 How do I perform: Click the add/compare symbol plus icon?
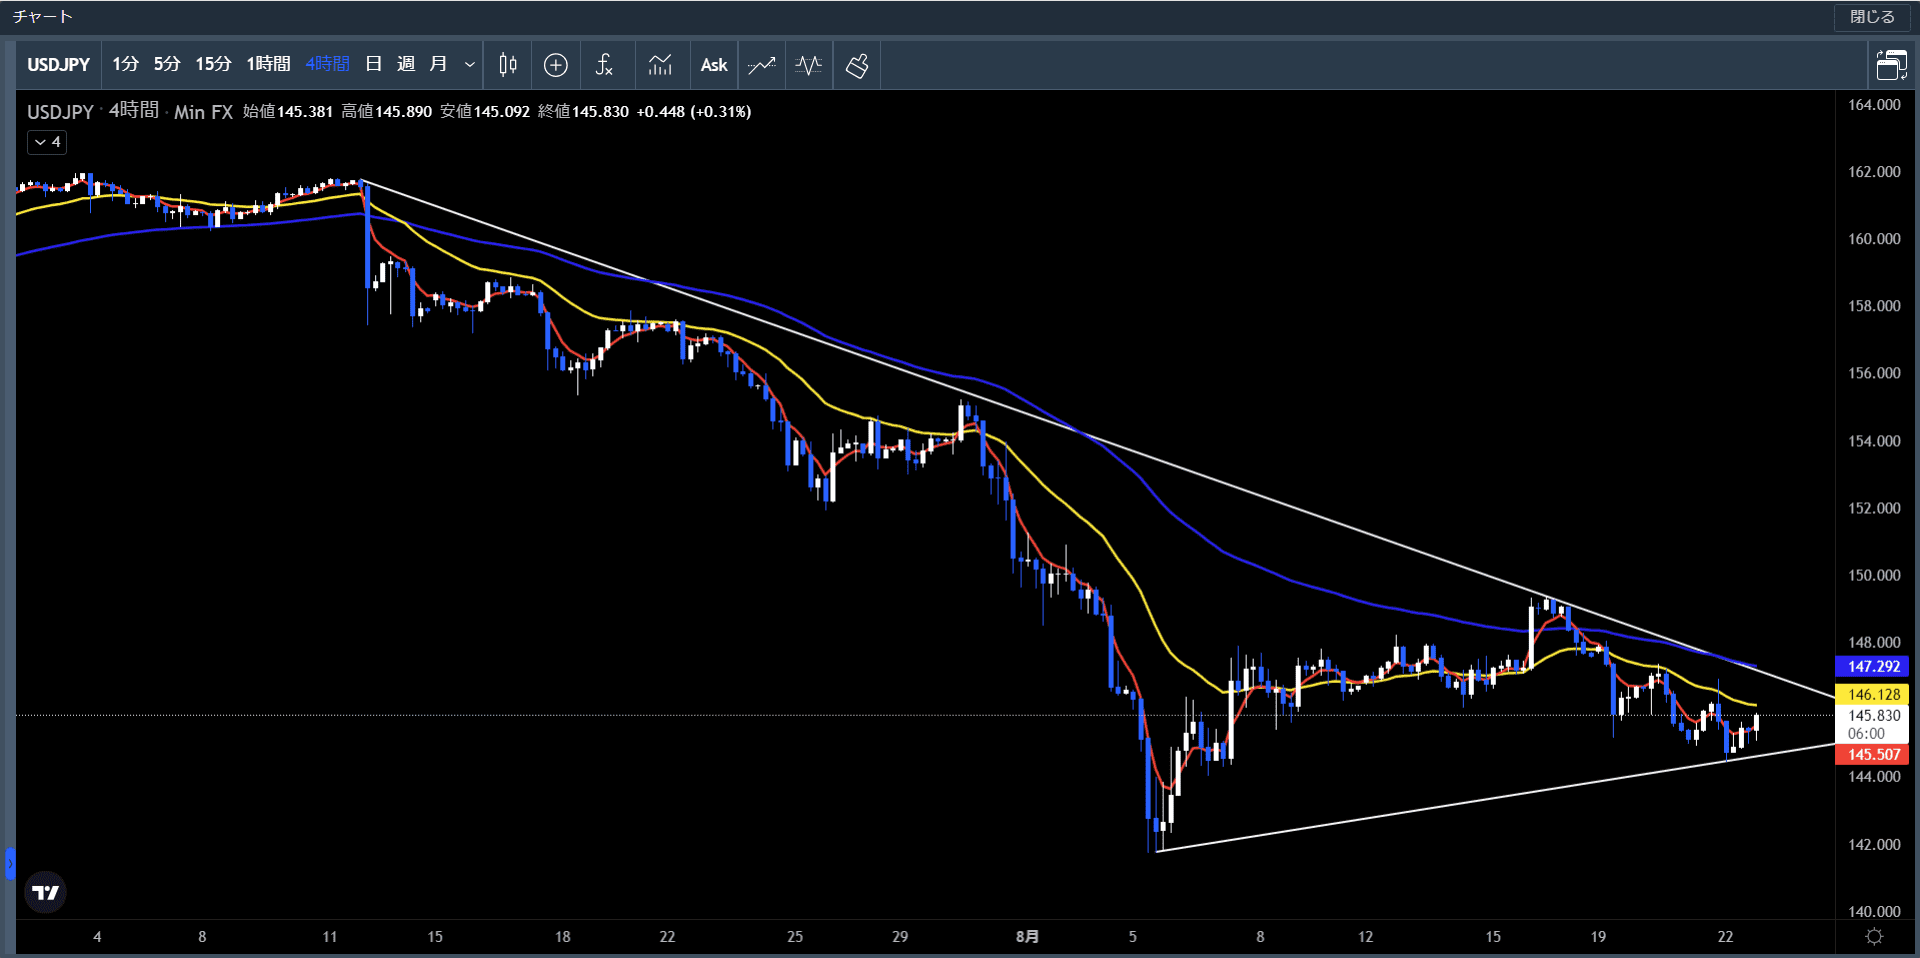click(556, 65)
